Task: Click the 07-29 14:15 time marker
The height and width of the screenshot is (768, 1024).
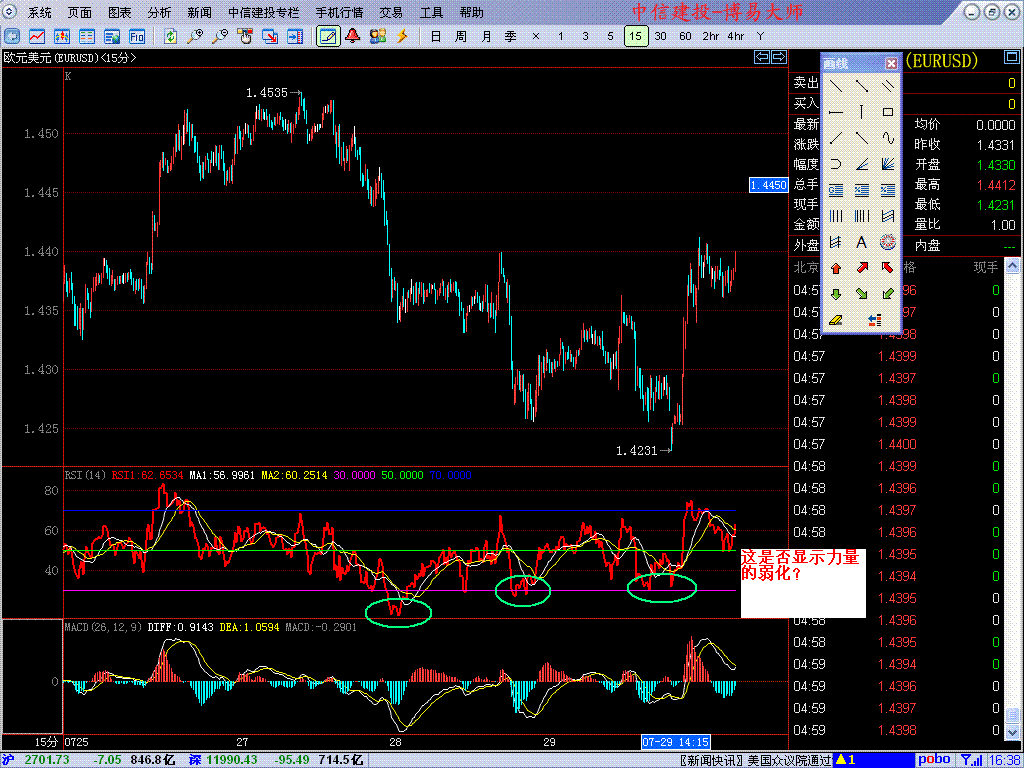Action: click(676, 742)
